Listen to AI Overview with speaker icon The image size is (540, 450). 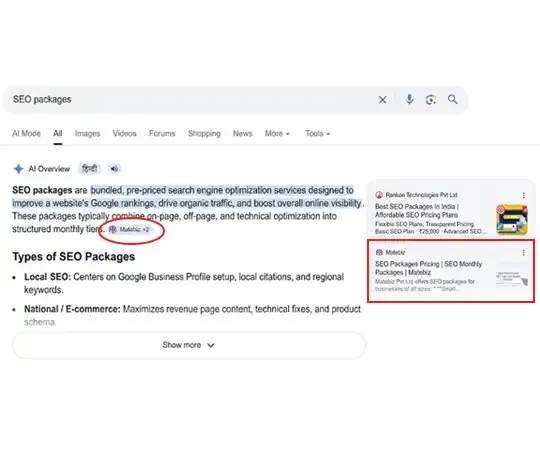pos(114,169)
